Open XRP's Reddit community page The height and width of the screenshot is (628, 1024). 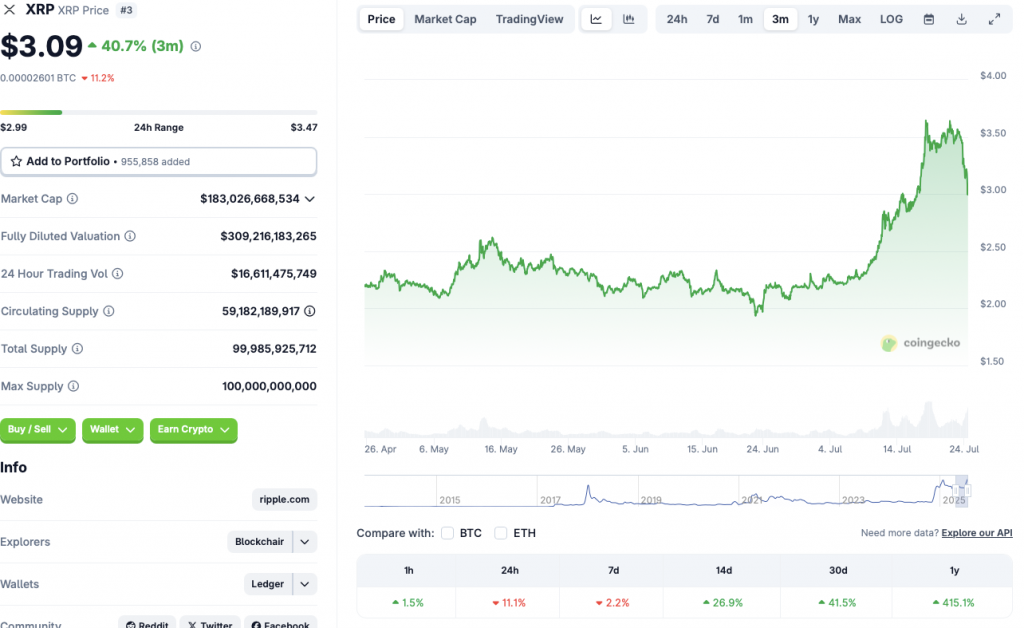(x=146, y=623)
